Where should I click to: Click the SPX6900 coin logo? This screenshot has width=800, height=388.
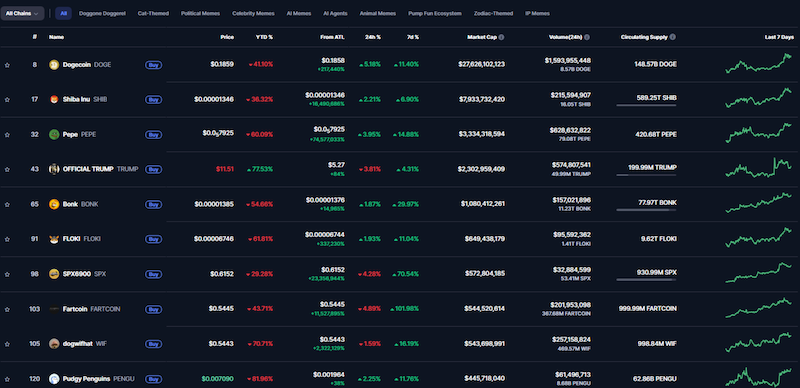pyautogui.click(x=54, y=274)
